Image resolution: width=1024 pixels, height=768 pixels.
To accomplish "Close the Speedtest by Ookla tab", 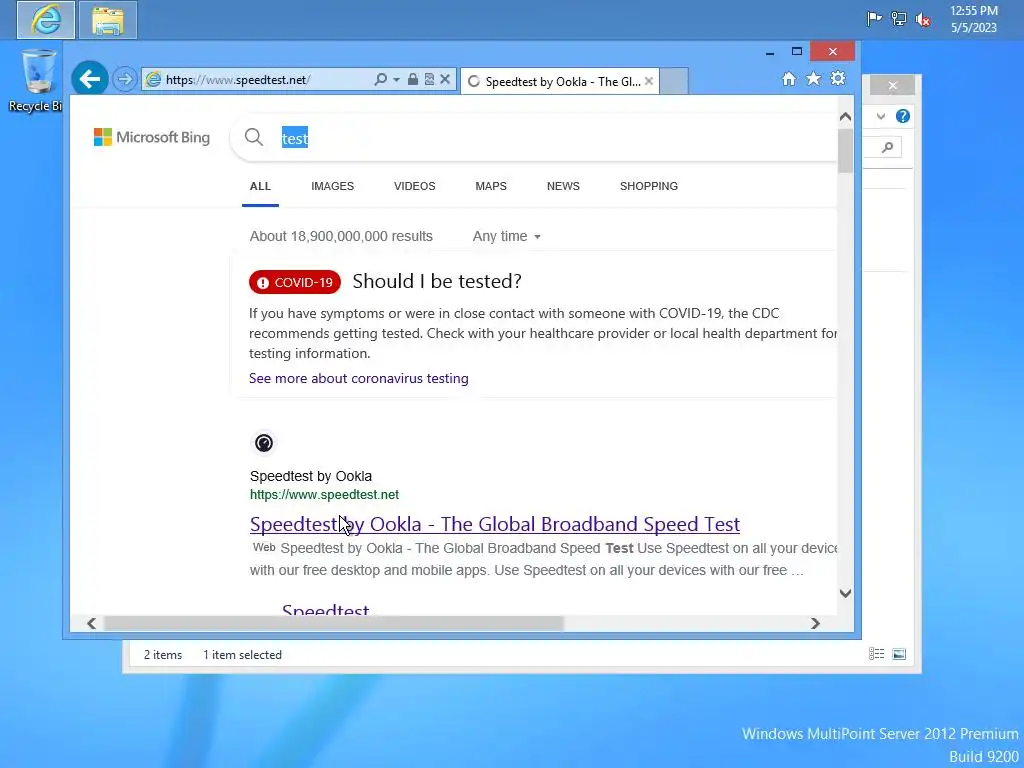I will pos(648,81).
